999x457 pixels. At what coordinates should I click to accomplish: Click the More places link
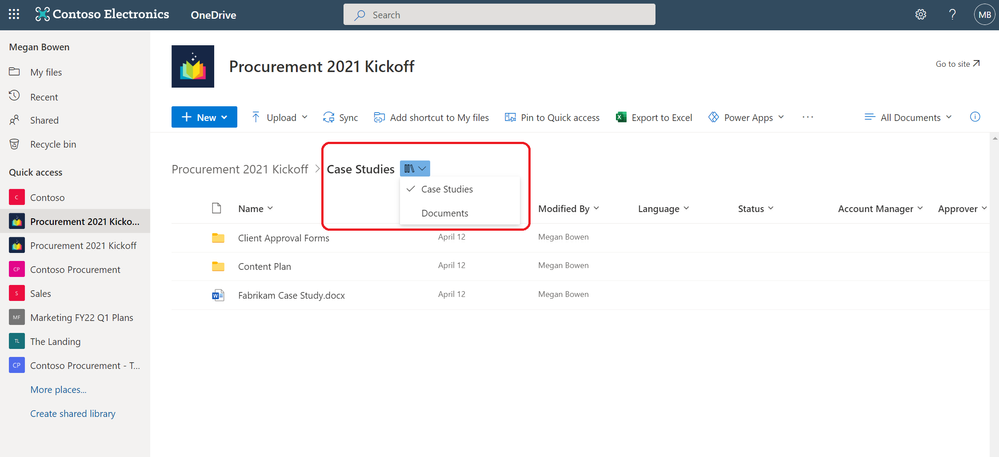click(x=58, y=389)
